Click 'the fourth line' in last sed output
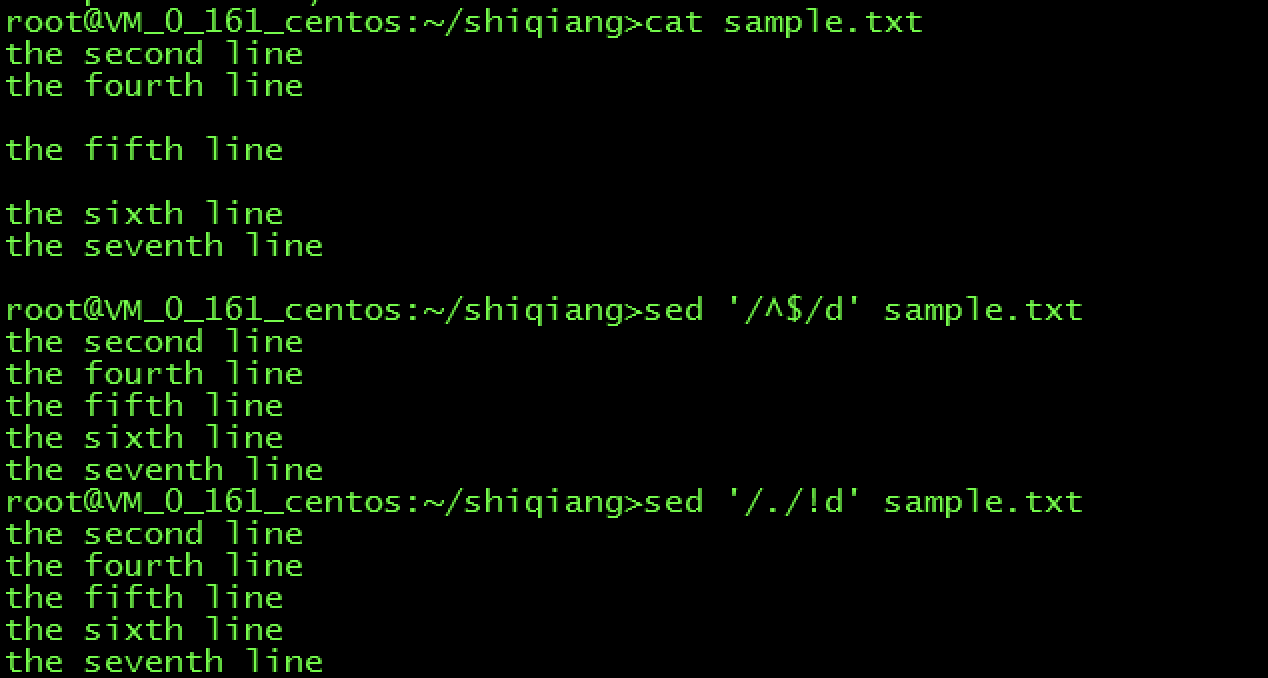 (154, 565)
